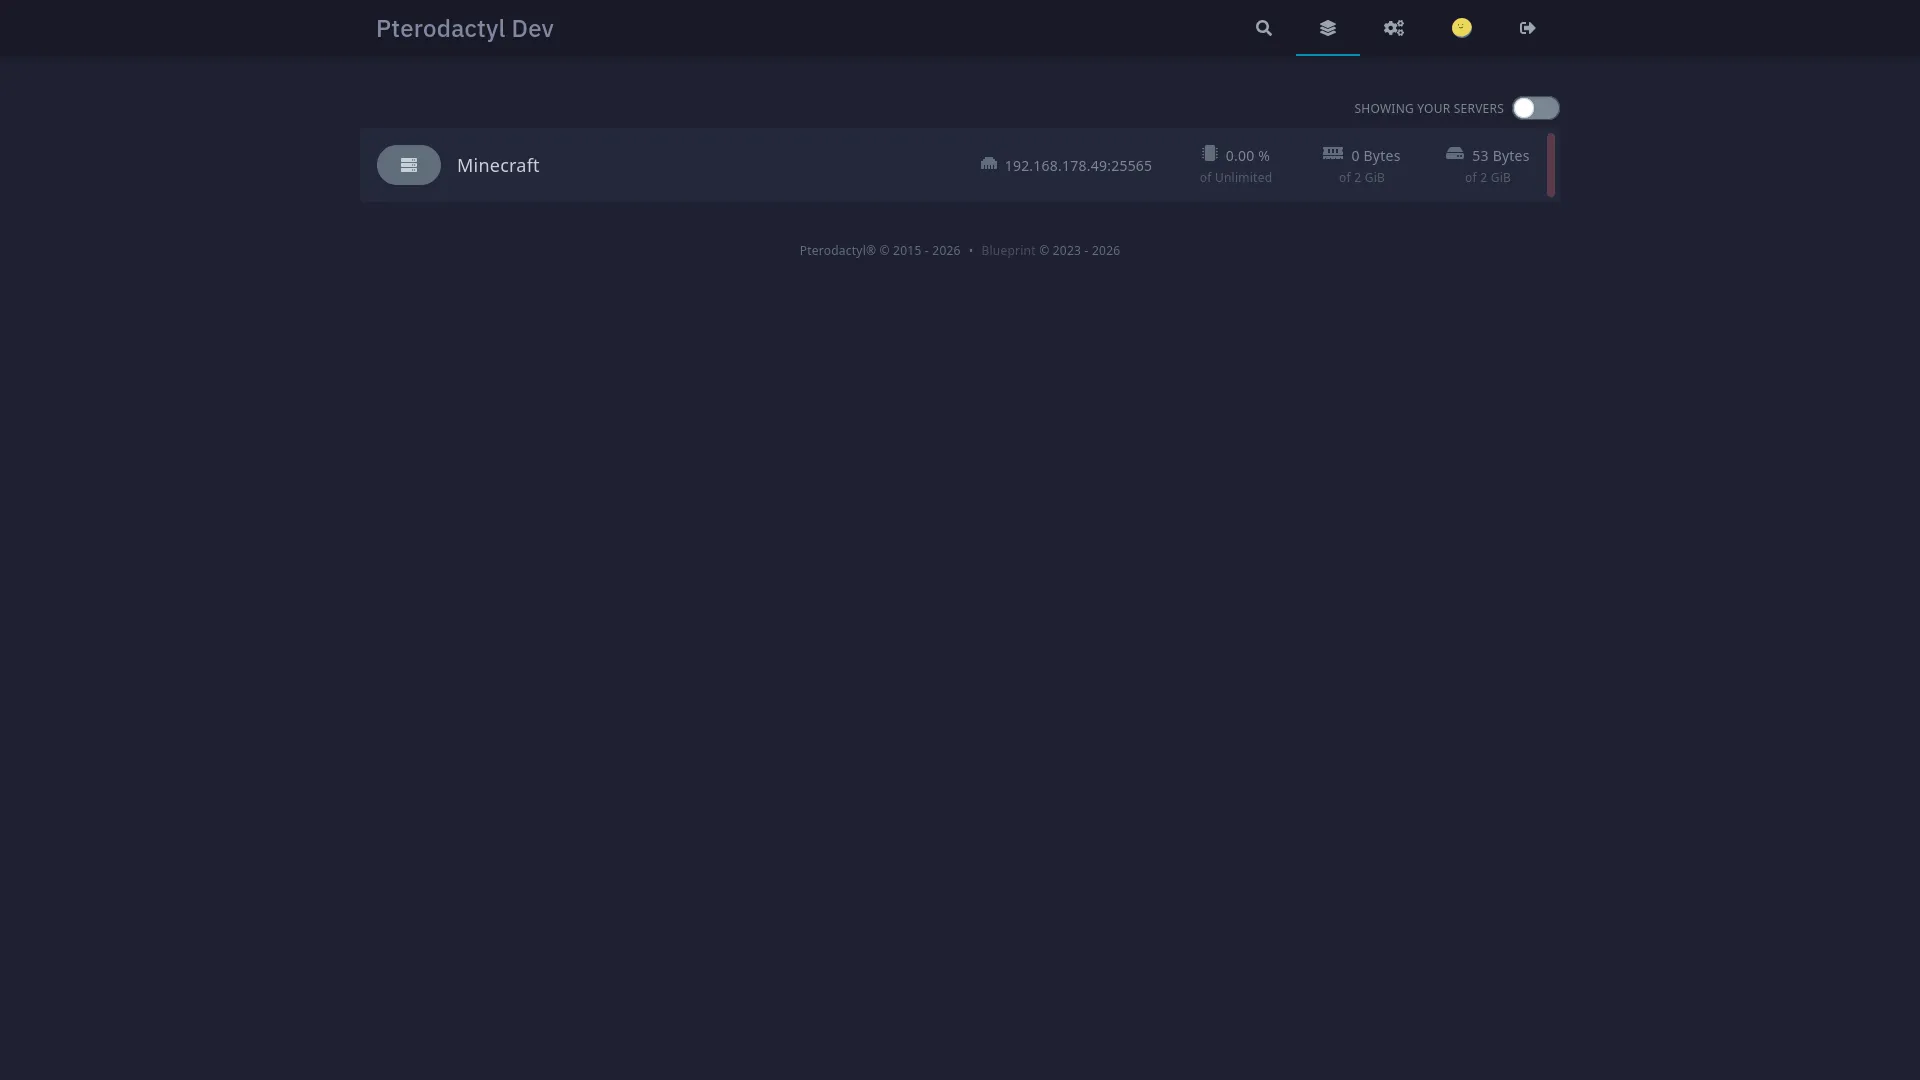
Task: Open the admin area gears icon
Action: (x=1394, y=28)
